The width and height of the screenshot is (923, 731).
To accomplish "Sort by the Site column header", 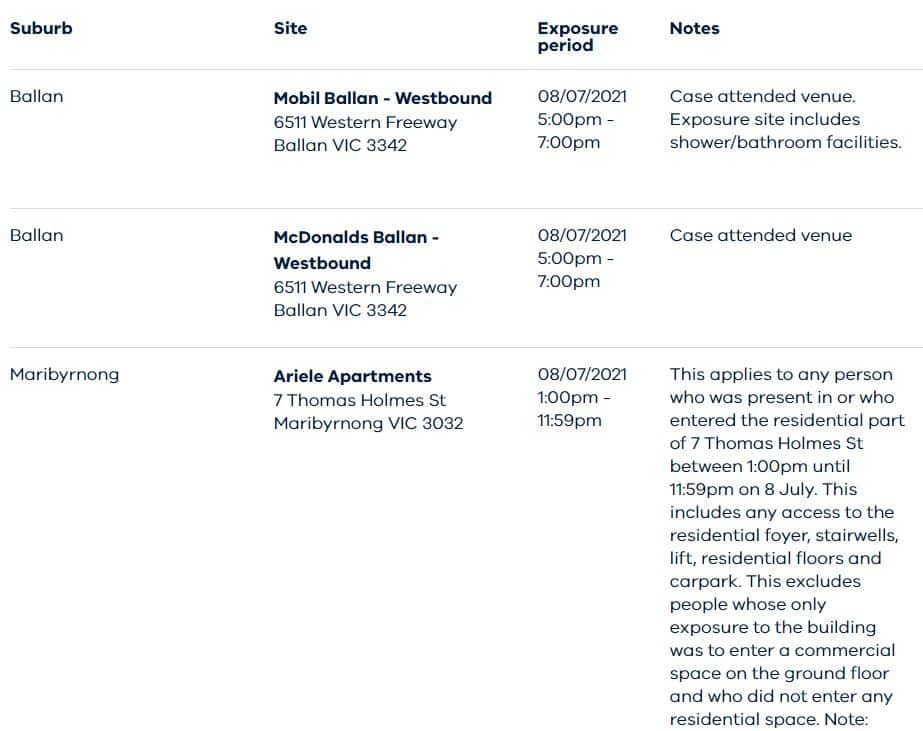I will (290, 28).
